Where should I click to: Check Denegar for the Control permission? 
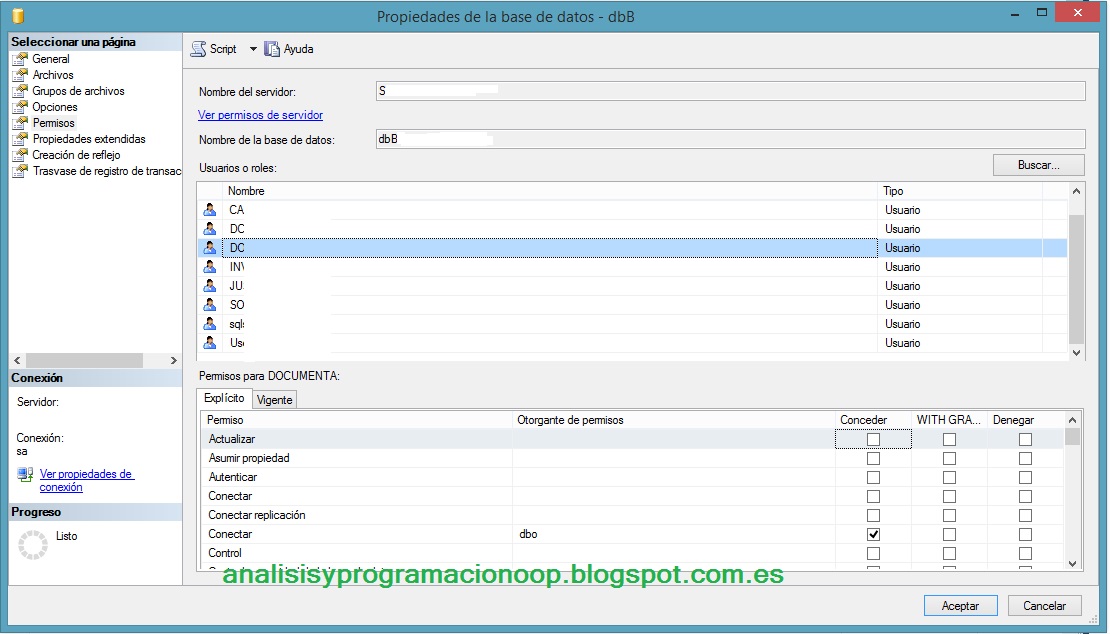pyautogui.click(x=1024, y=552)
